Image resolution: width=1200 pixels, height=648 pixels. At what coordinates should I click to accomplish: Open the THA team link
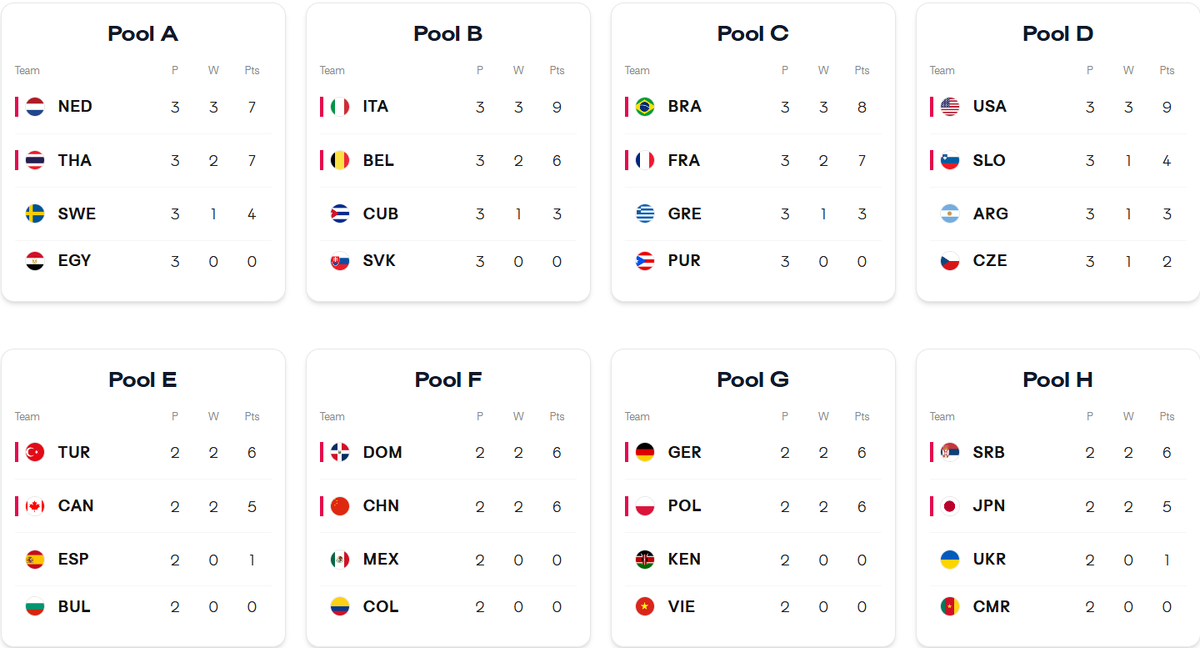74,160
